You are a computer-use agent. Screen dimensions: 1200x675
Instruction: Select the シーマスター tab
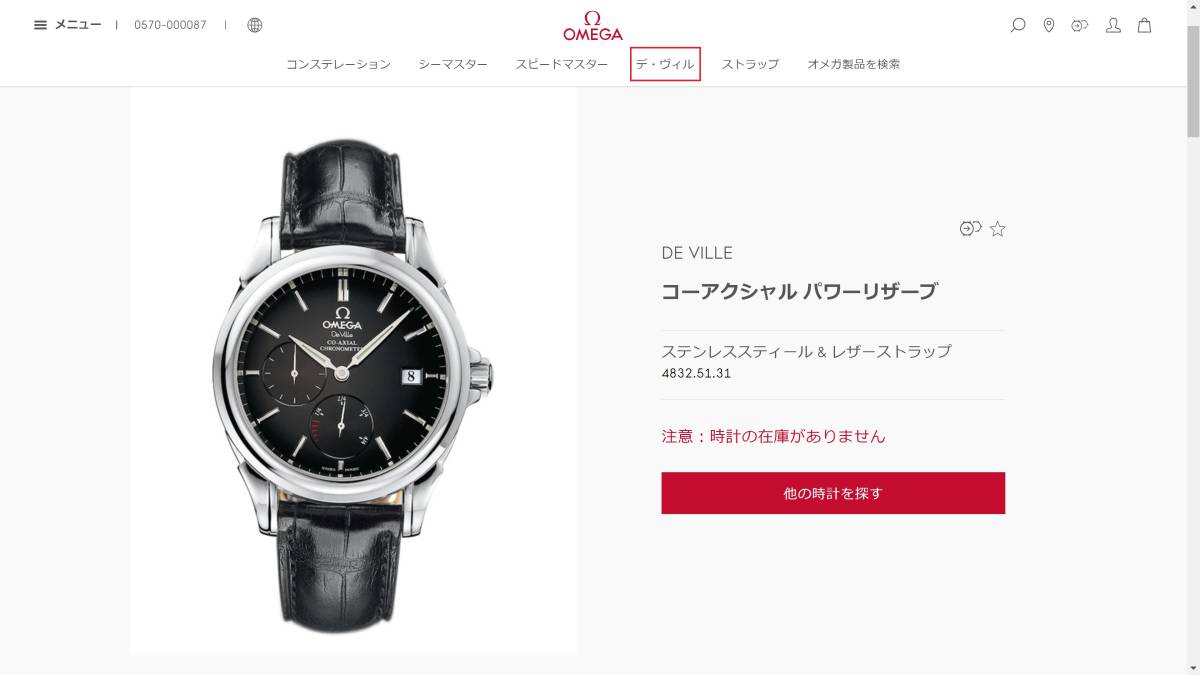pyautogui.click(x=453, y=64)
